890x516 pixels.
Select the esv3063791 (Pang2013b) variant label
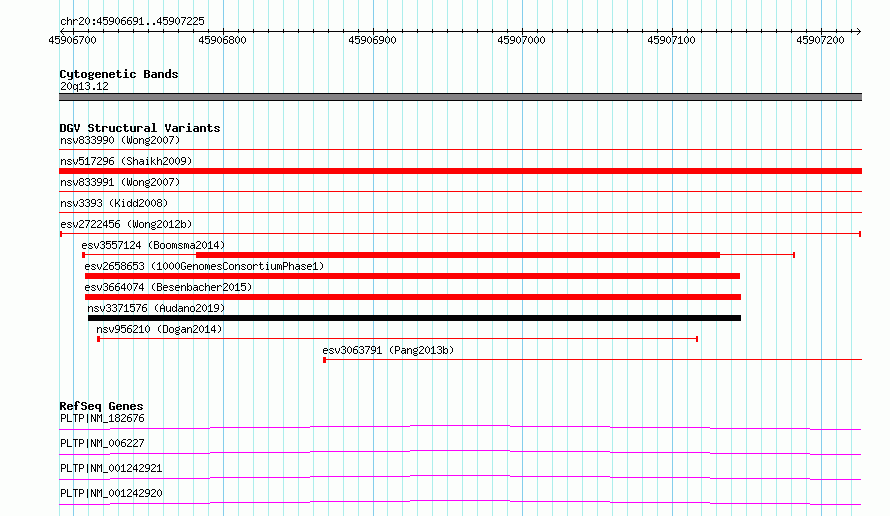[388, 350]
